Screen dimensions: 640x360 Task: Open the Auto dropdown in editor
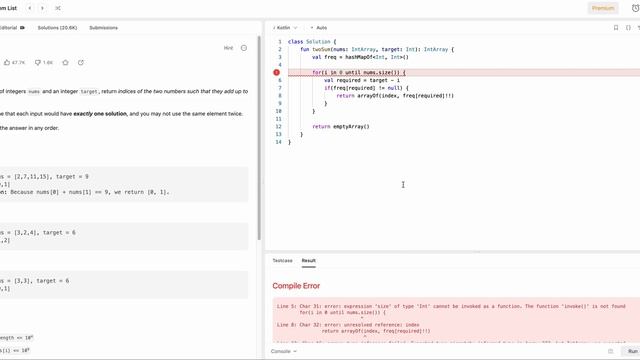click(x=319, y=28)
